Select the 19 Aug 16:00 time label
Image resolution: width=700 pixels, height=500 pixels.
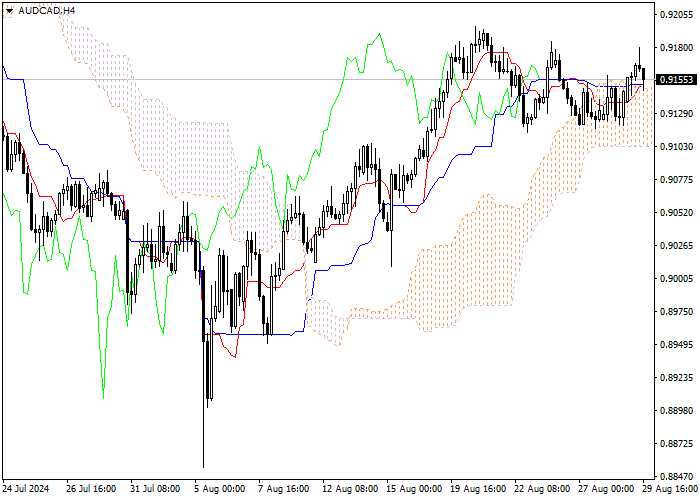click(x=476, y=489)
